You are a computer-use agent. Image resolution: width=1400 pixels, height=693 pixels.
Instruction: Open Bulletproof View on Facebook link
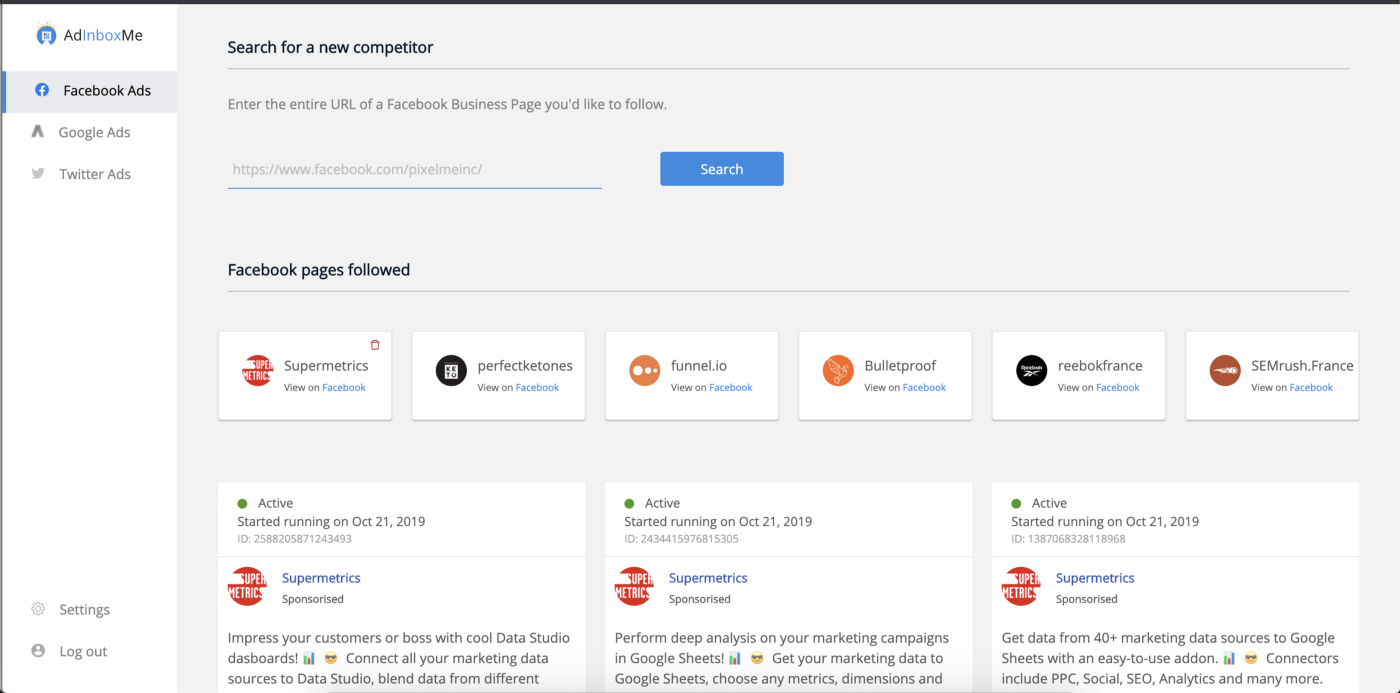(x=924, y=388)
